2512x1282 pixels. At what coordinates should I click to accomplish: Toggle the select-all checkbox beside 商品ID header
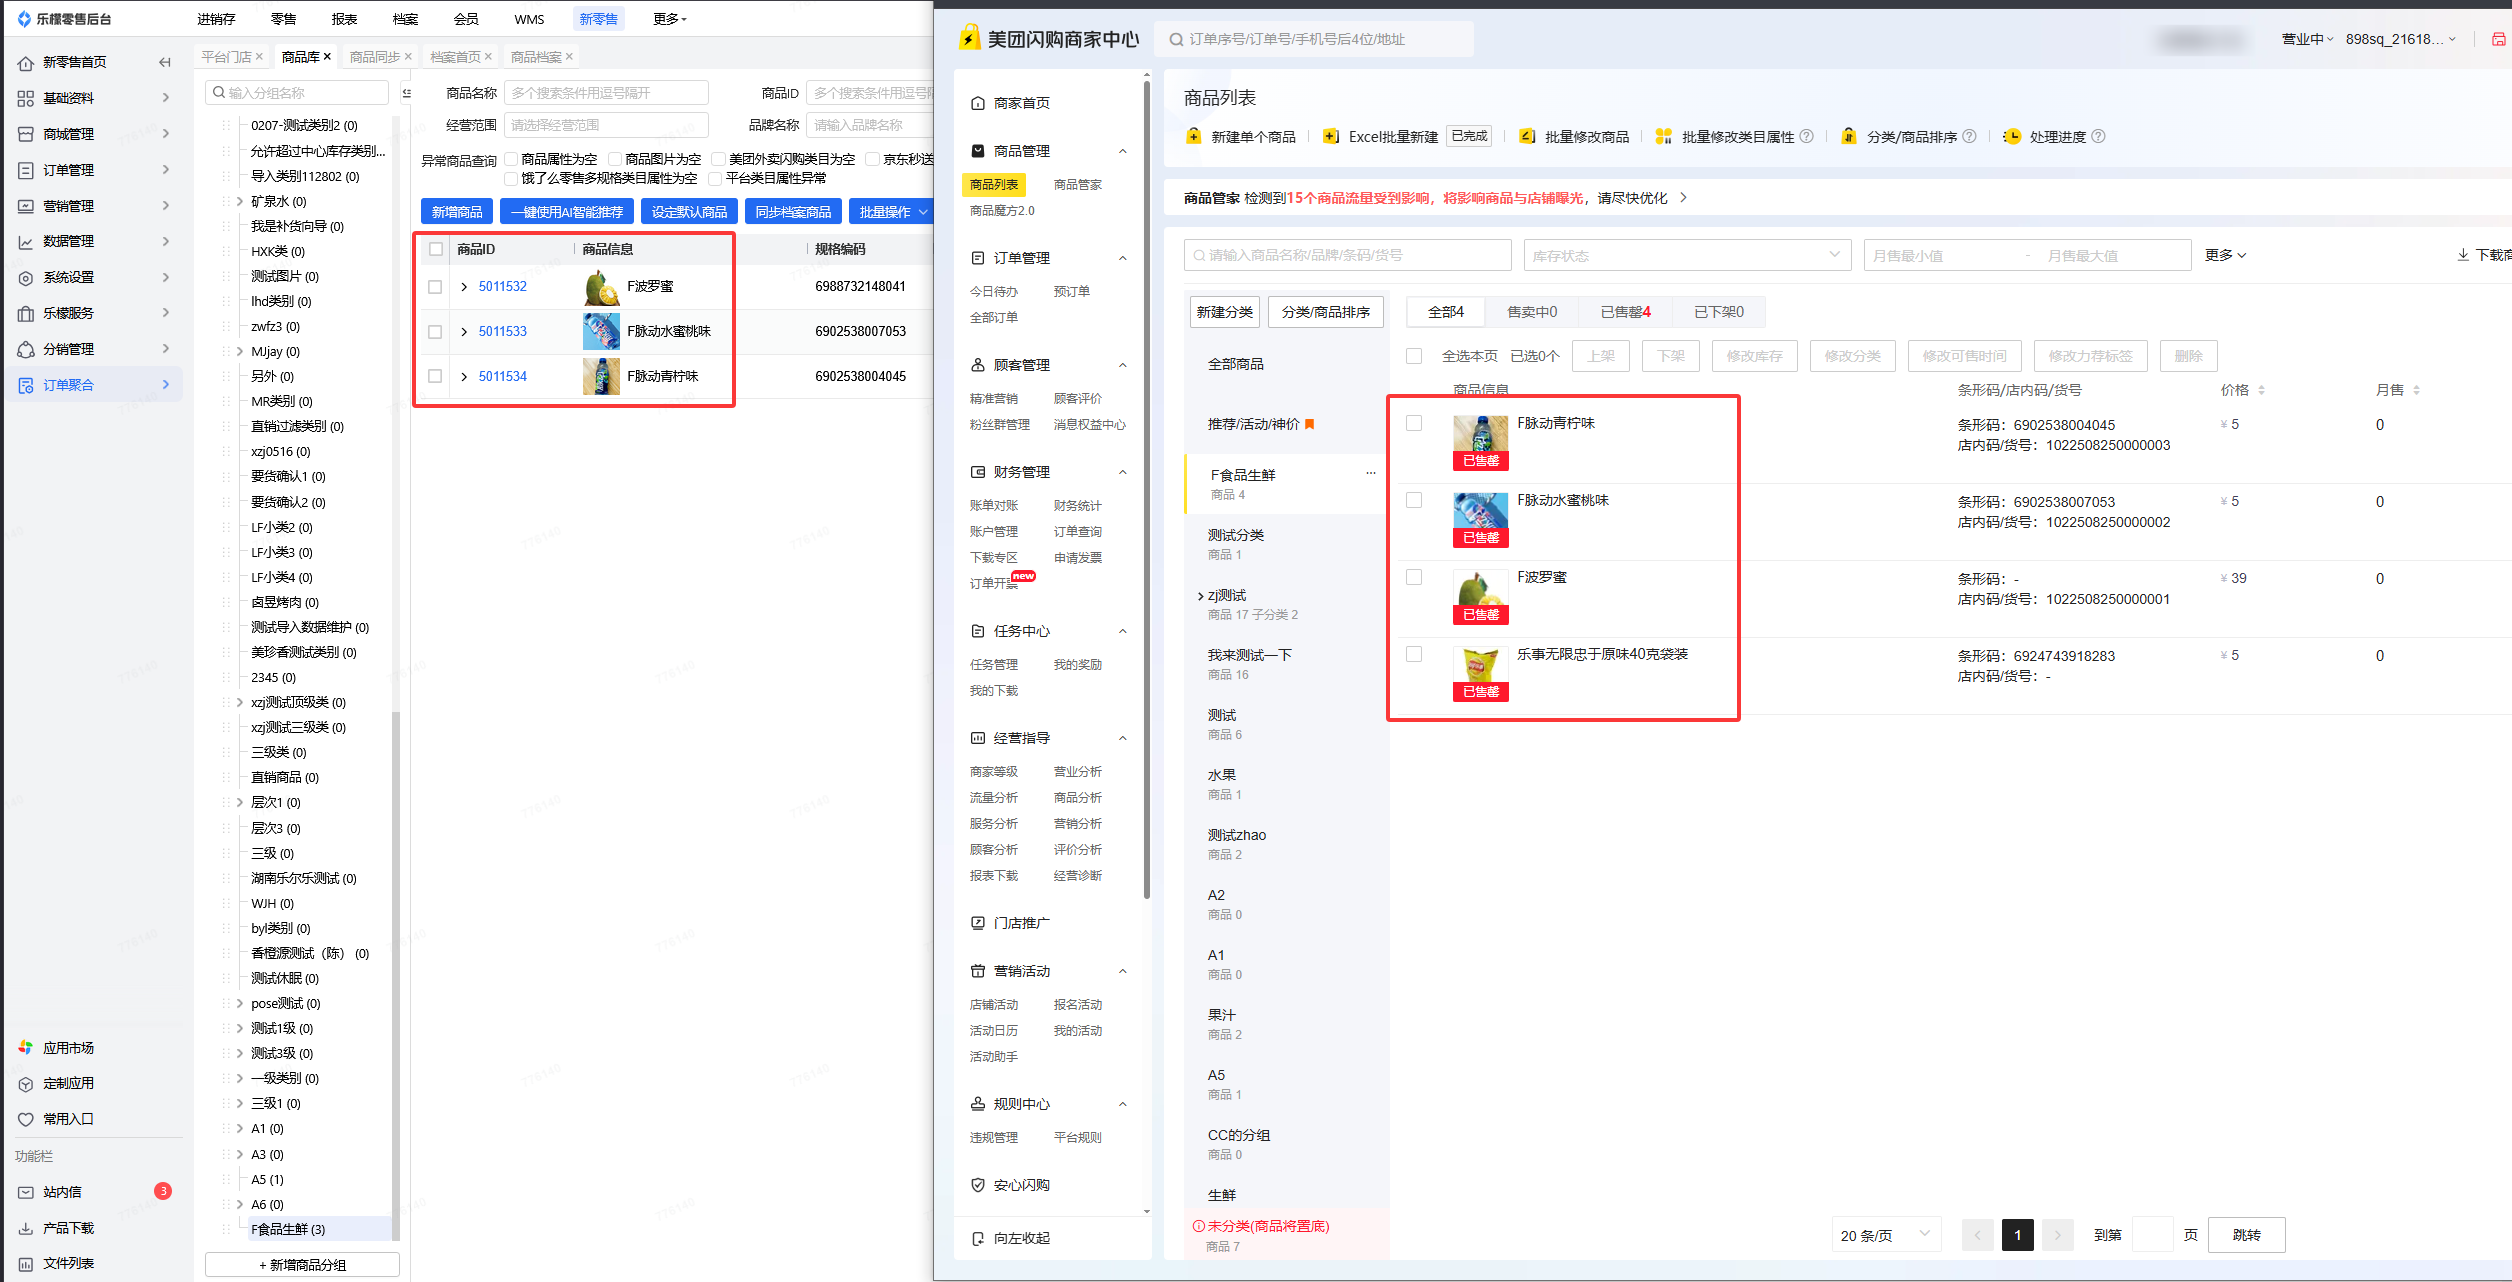coord(436,249)
